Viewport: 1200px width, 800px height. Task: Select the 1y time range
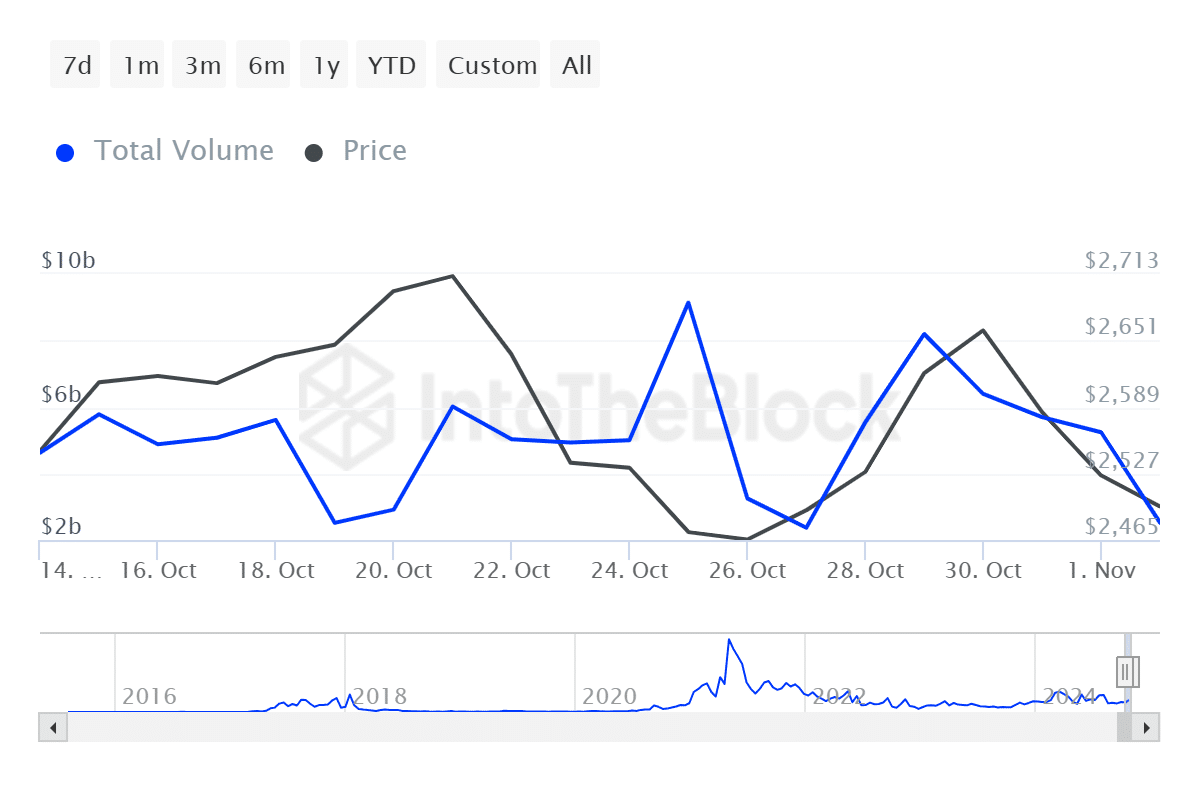(x=326, y=66)
